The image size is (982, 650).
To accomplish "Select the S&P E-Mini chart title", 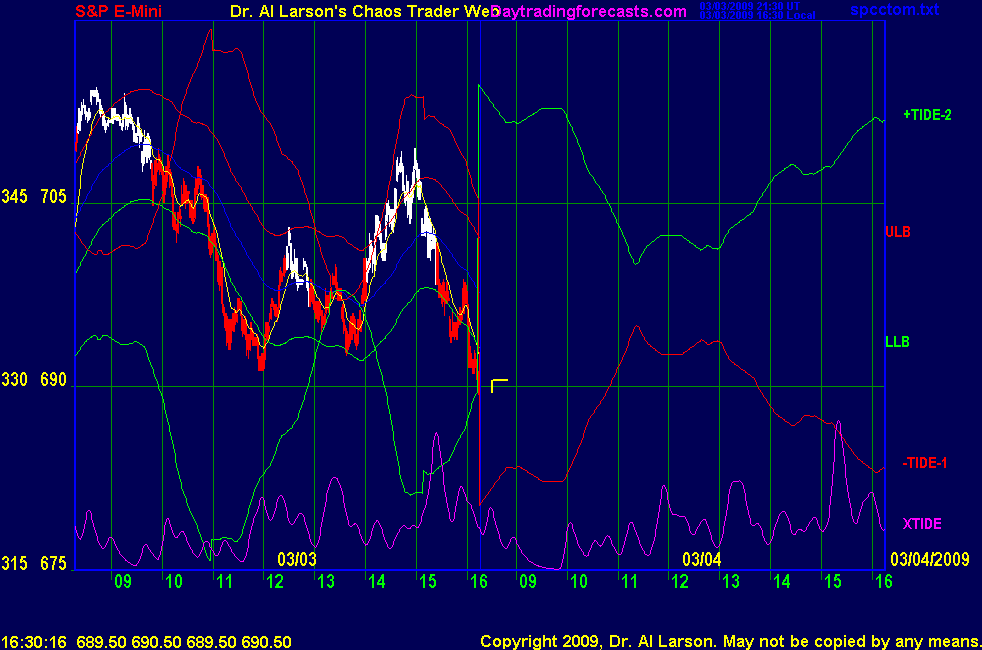I will (x=120, y=12).
